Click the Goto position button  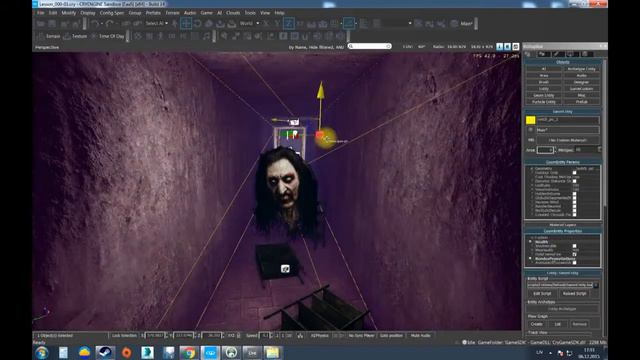391,336
